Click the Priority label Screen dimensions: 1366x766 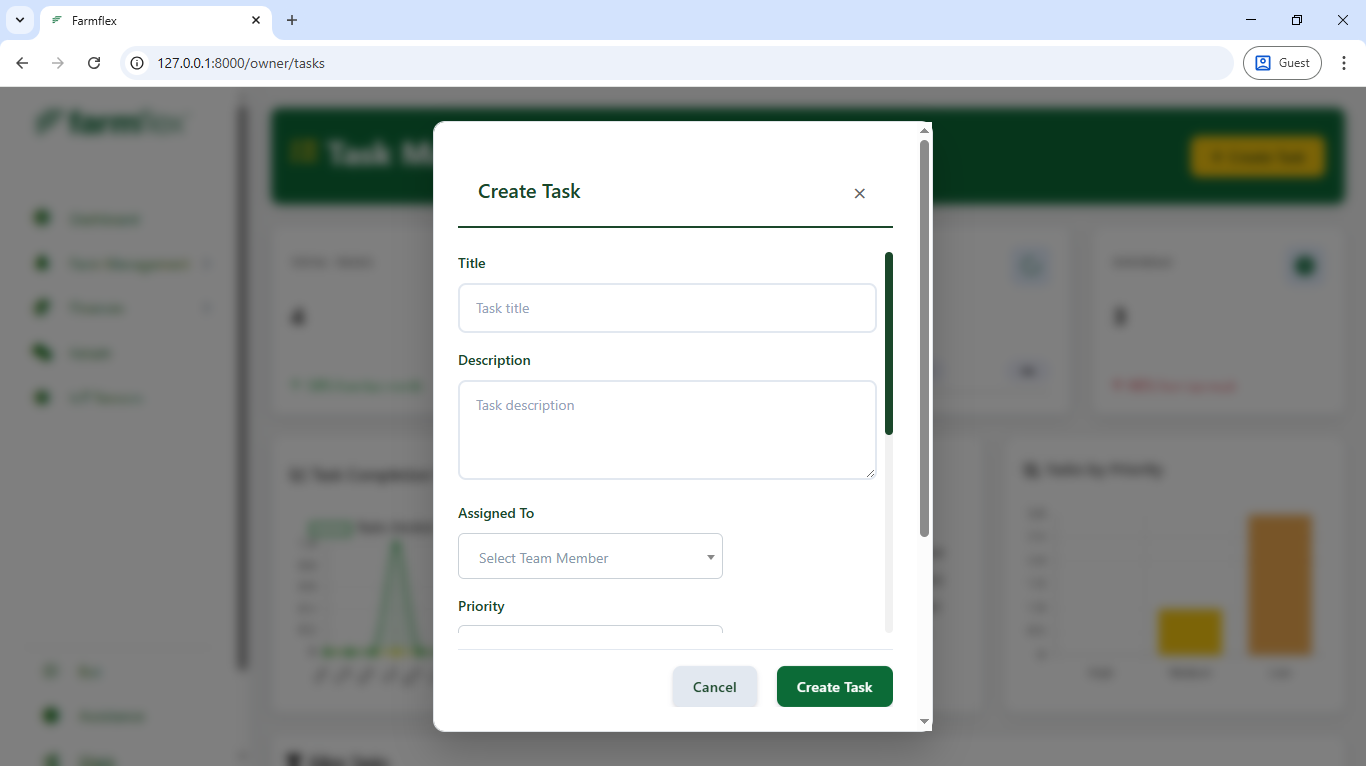[x=481, y=606]
